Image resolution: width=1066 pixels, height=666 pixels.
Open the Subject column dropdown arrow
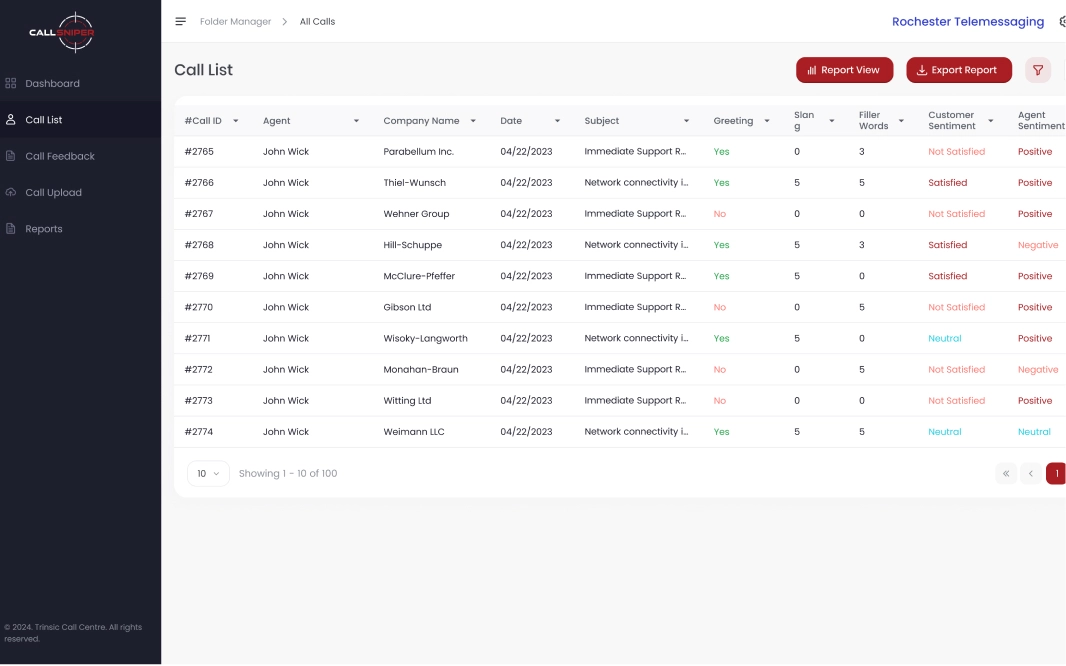686,121
